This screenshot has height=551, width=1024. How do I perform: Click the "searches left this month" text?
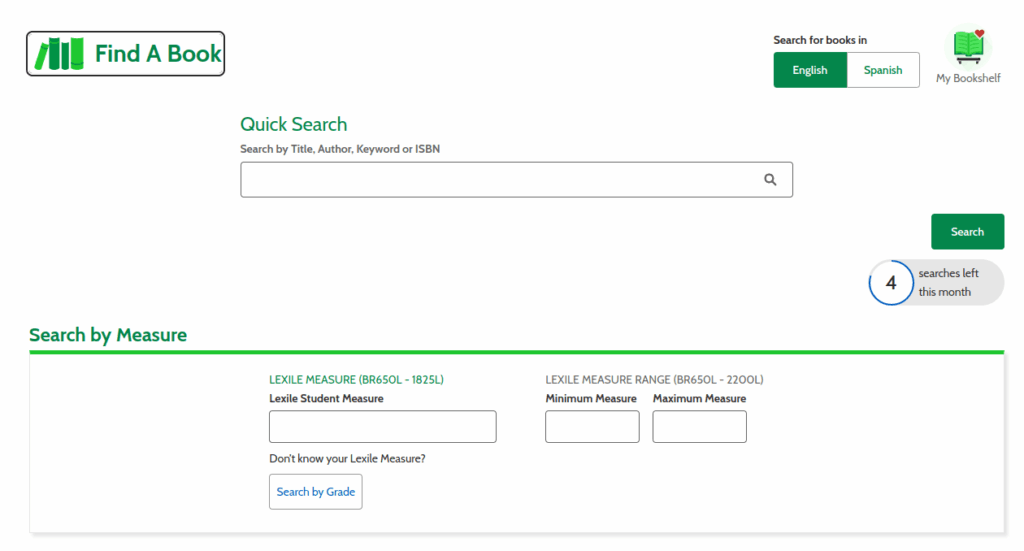[948, 283]
